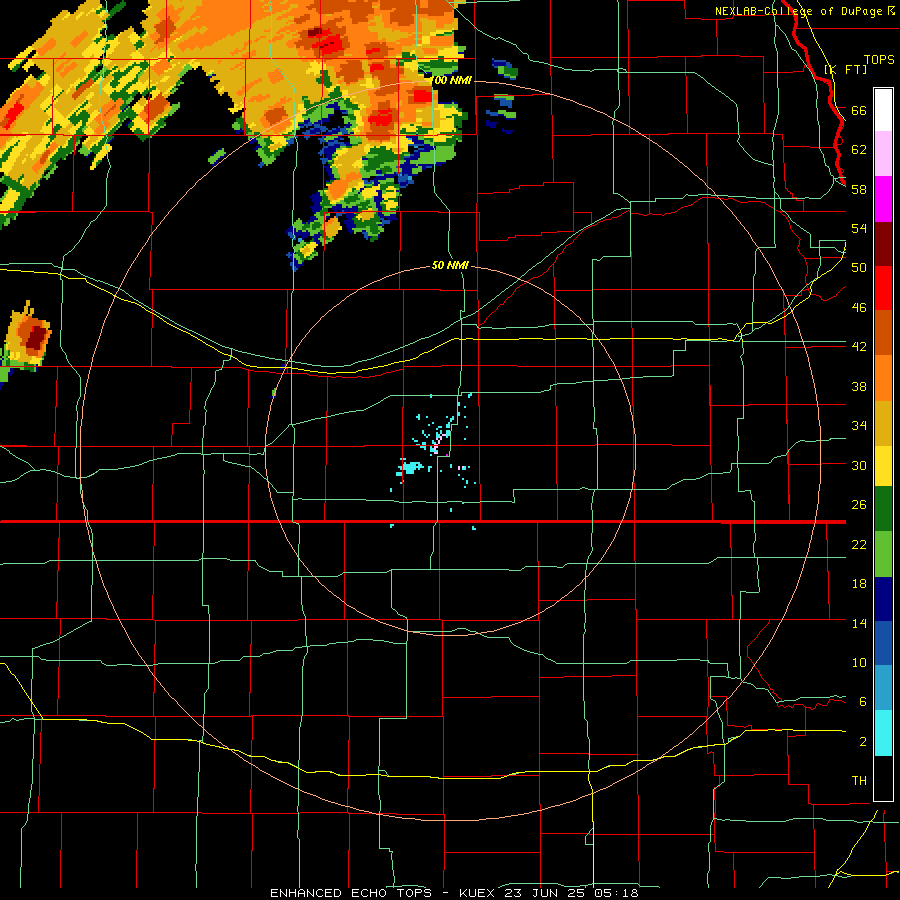Image resolution: width=900 pixels, height=900 pixels.
Task: Click the '54' scale label
Action: click(859, 228)
